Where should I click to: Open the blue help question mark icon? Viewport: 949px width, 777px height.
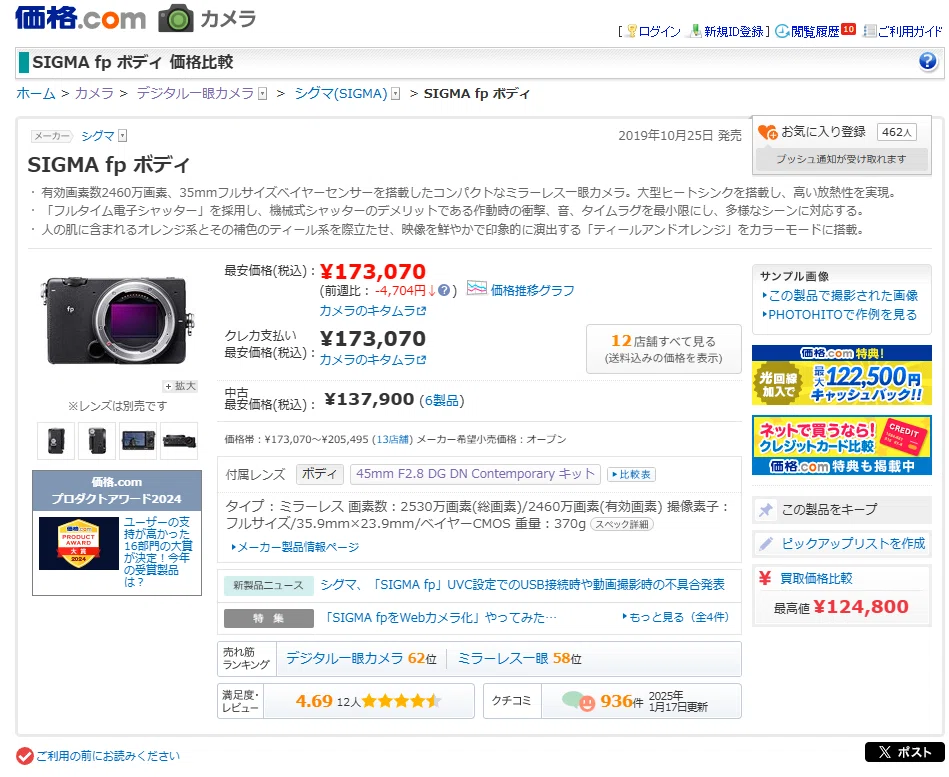point(927,61)
